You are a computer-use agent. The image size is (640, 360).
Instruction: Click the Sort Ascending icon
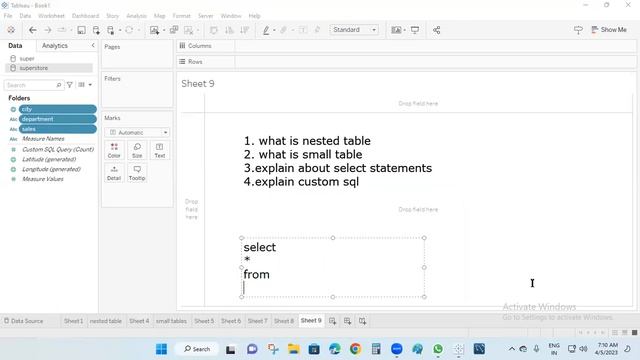click(x=229, y=30)
